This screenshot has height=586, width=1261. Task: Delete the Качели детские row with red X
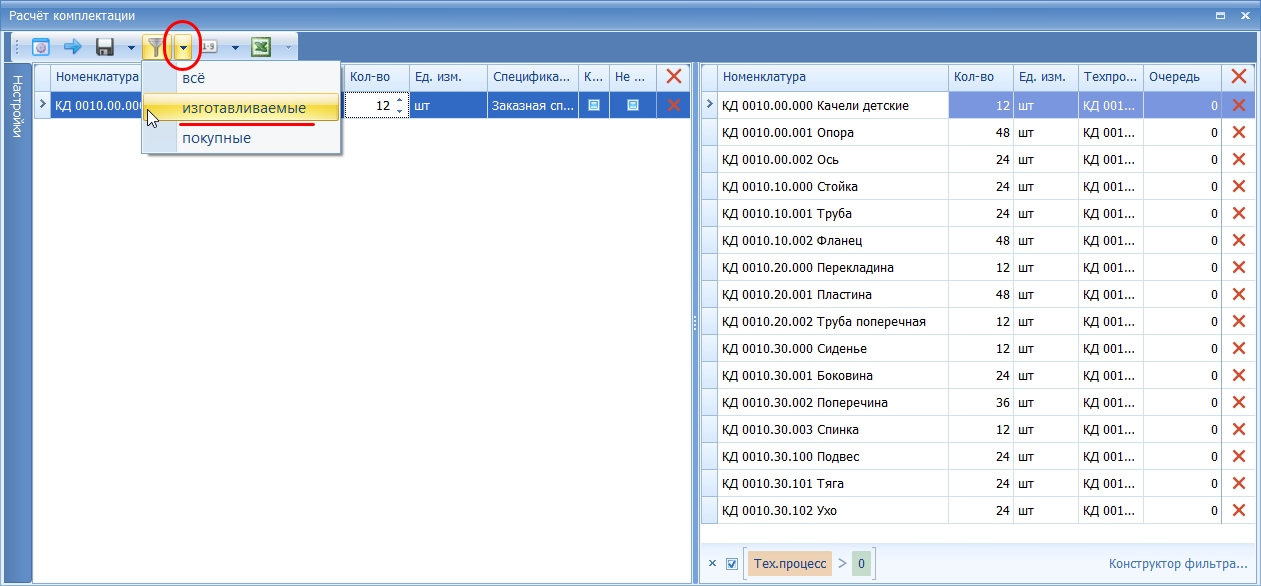point(1238,105)
